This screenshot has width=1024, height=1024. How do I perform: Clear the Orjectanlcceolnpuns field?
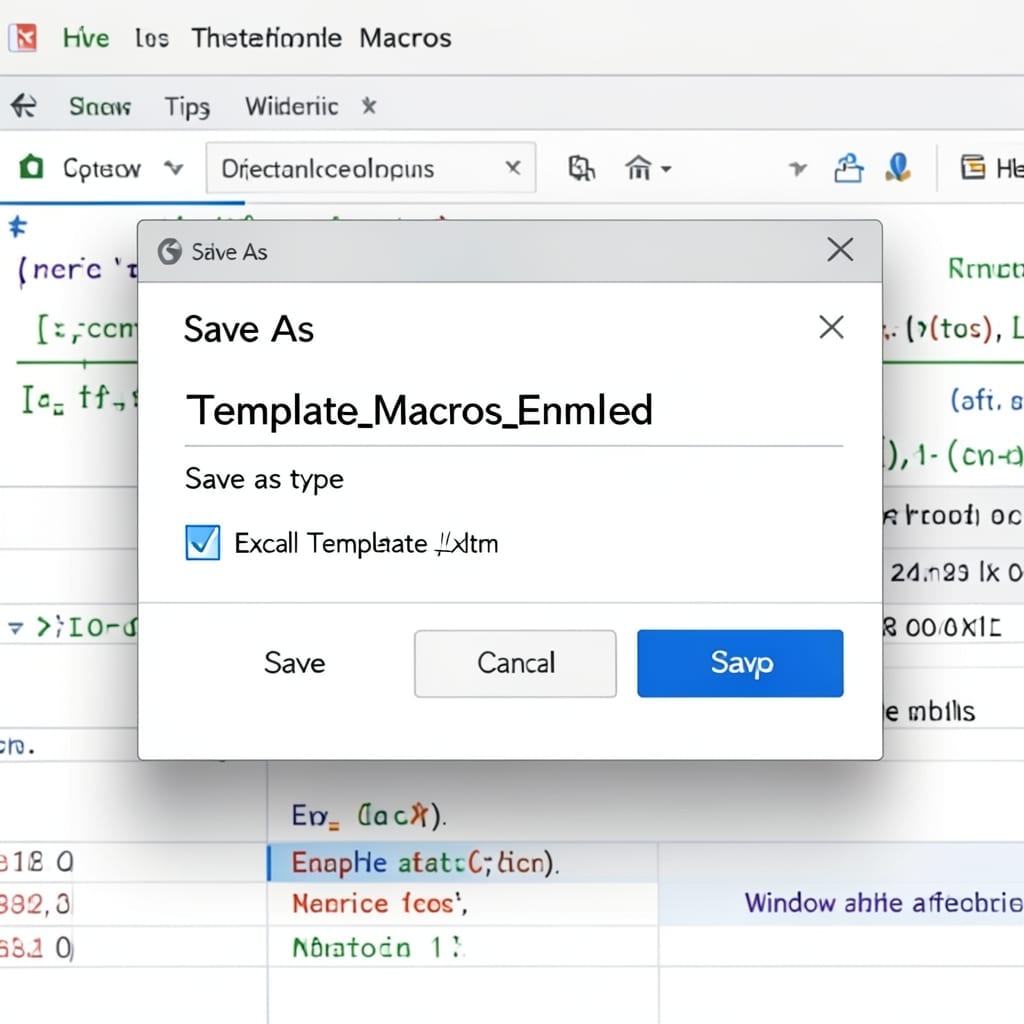pyautogui.click(x=513, y=168)
